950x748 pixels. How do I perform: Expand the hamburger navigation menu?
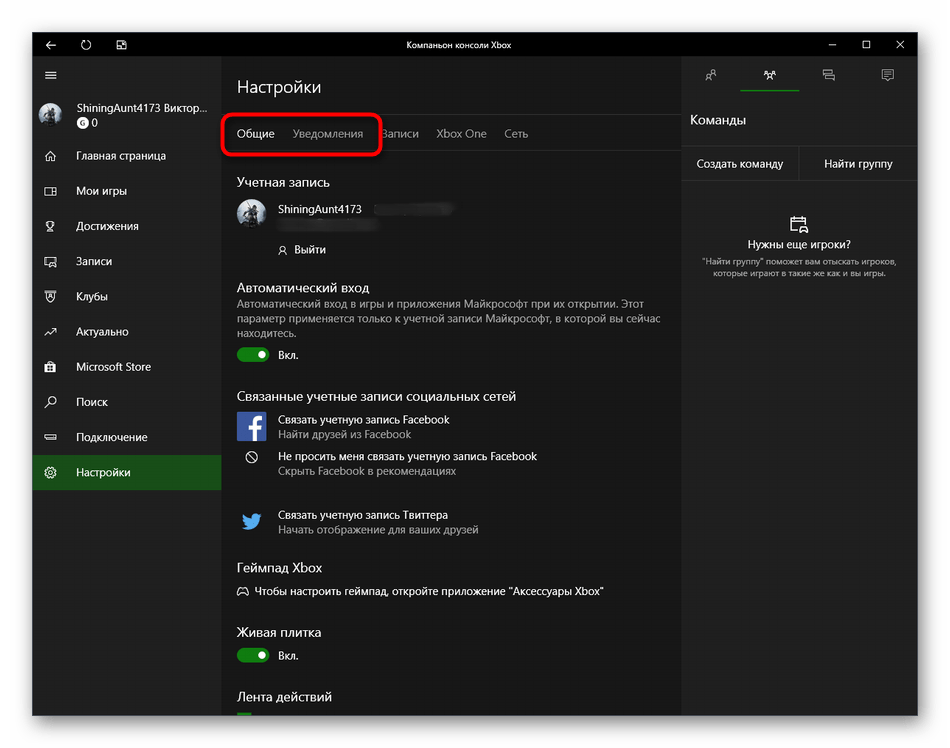point(51,75)
